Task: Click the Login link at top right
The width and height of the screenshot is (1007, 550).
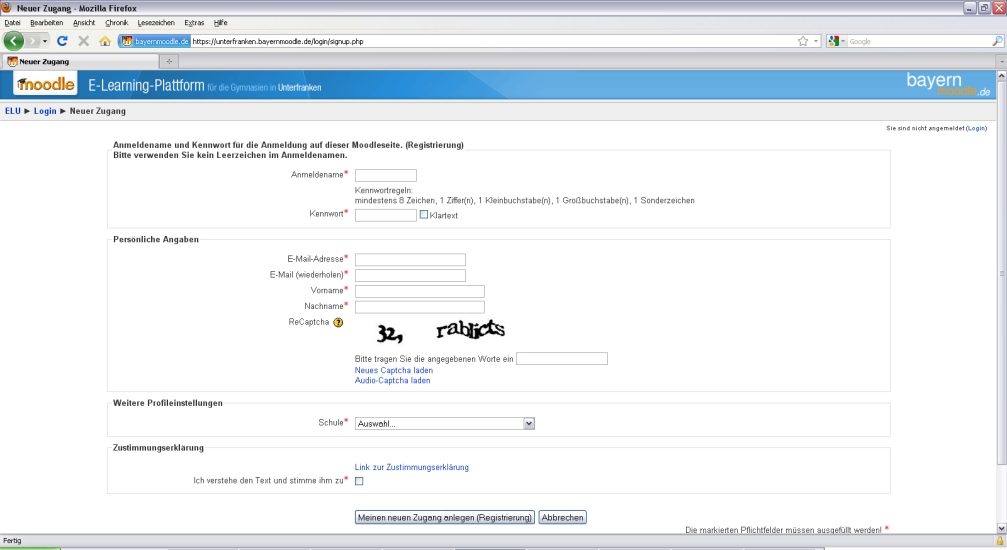Action: click(976, 129)
